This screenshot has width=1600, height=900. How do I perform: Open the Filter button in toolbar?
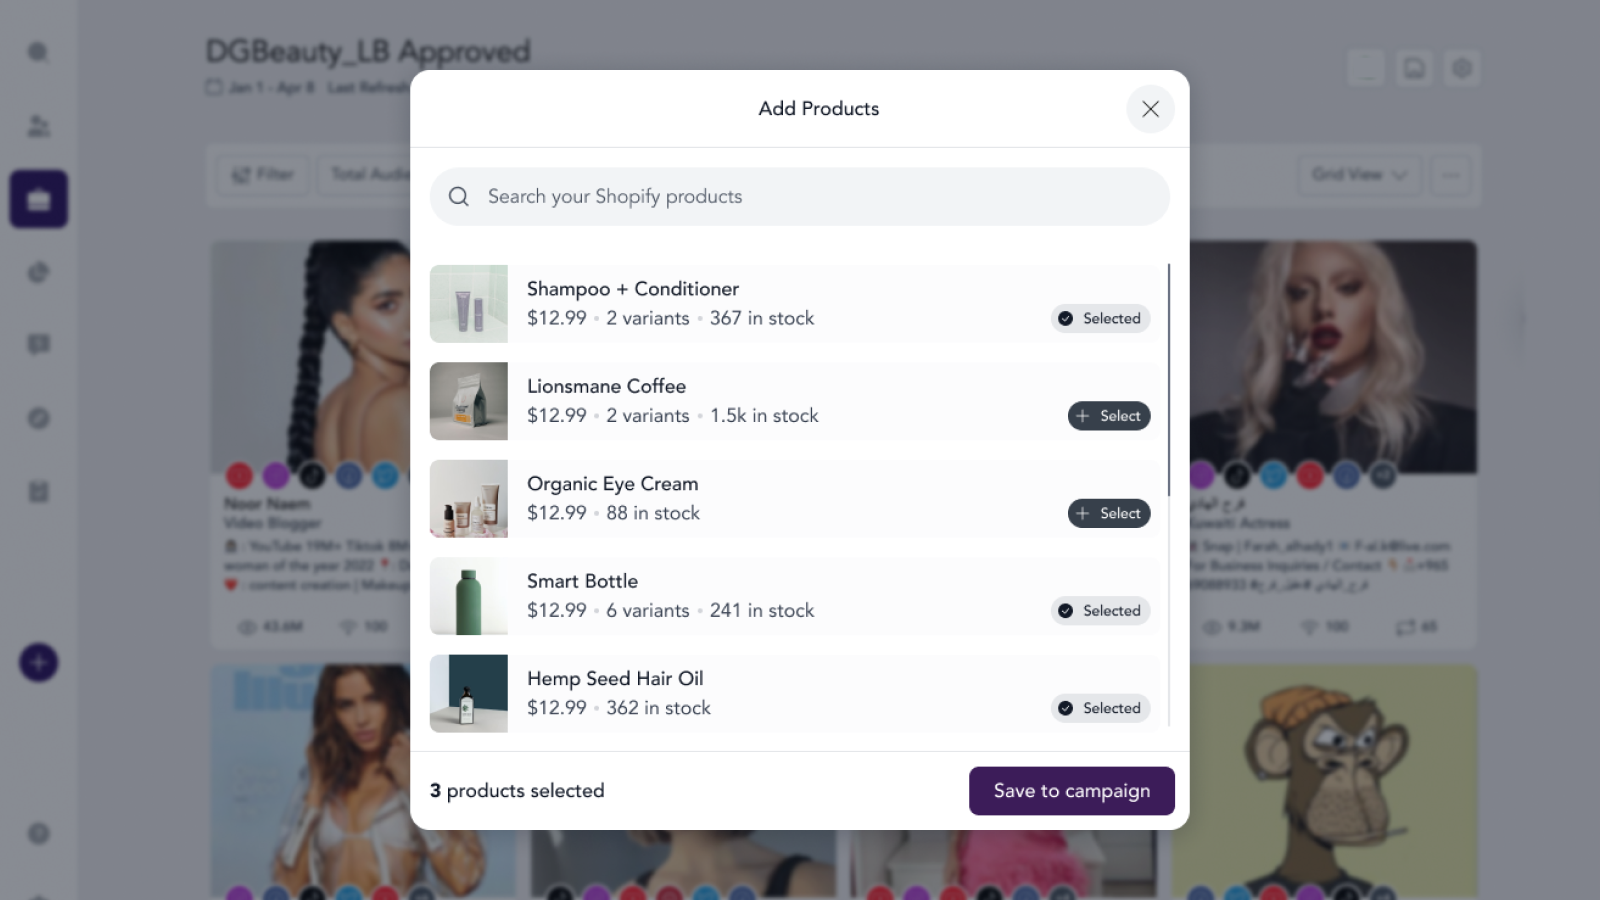pos(263,175)
